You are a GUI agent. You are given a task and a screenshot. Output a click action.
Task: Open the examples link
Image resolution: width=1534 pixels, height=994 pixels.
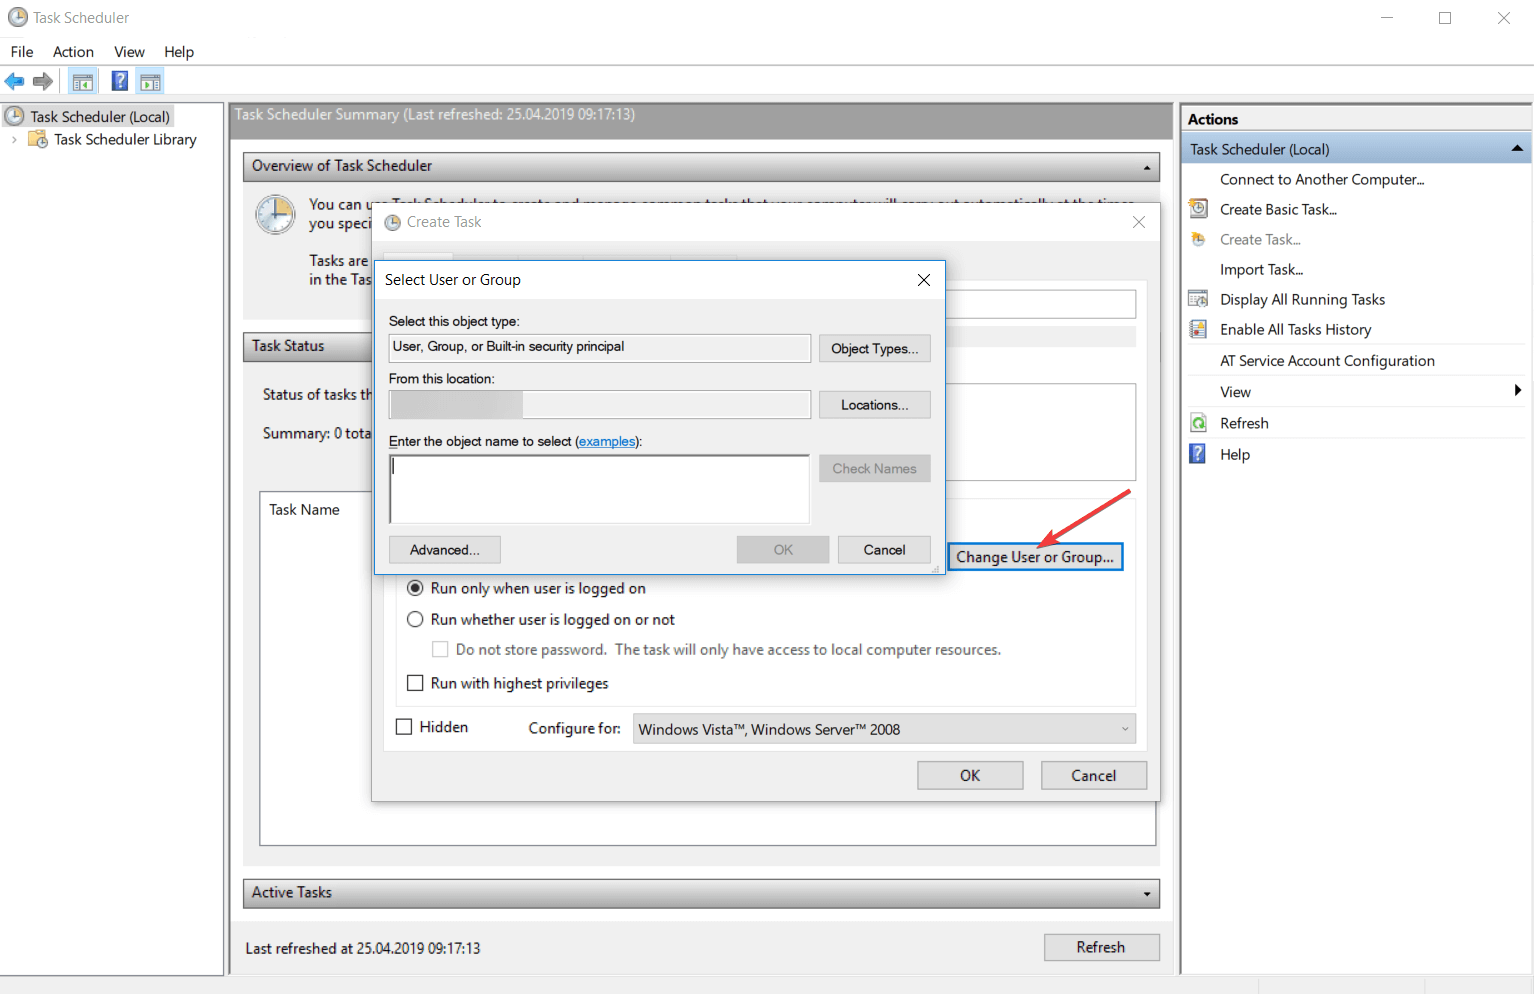tap(607, 441)
